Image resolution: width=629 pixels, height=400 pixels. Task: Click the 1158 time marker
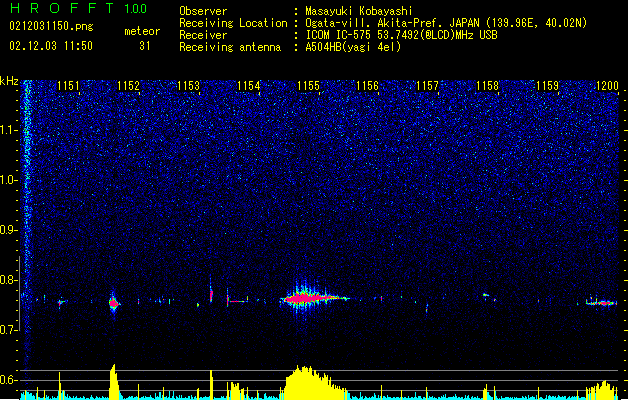coord(487,86)
